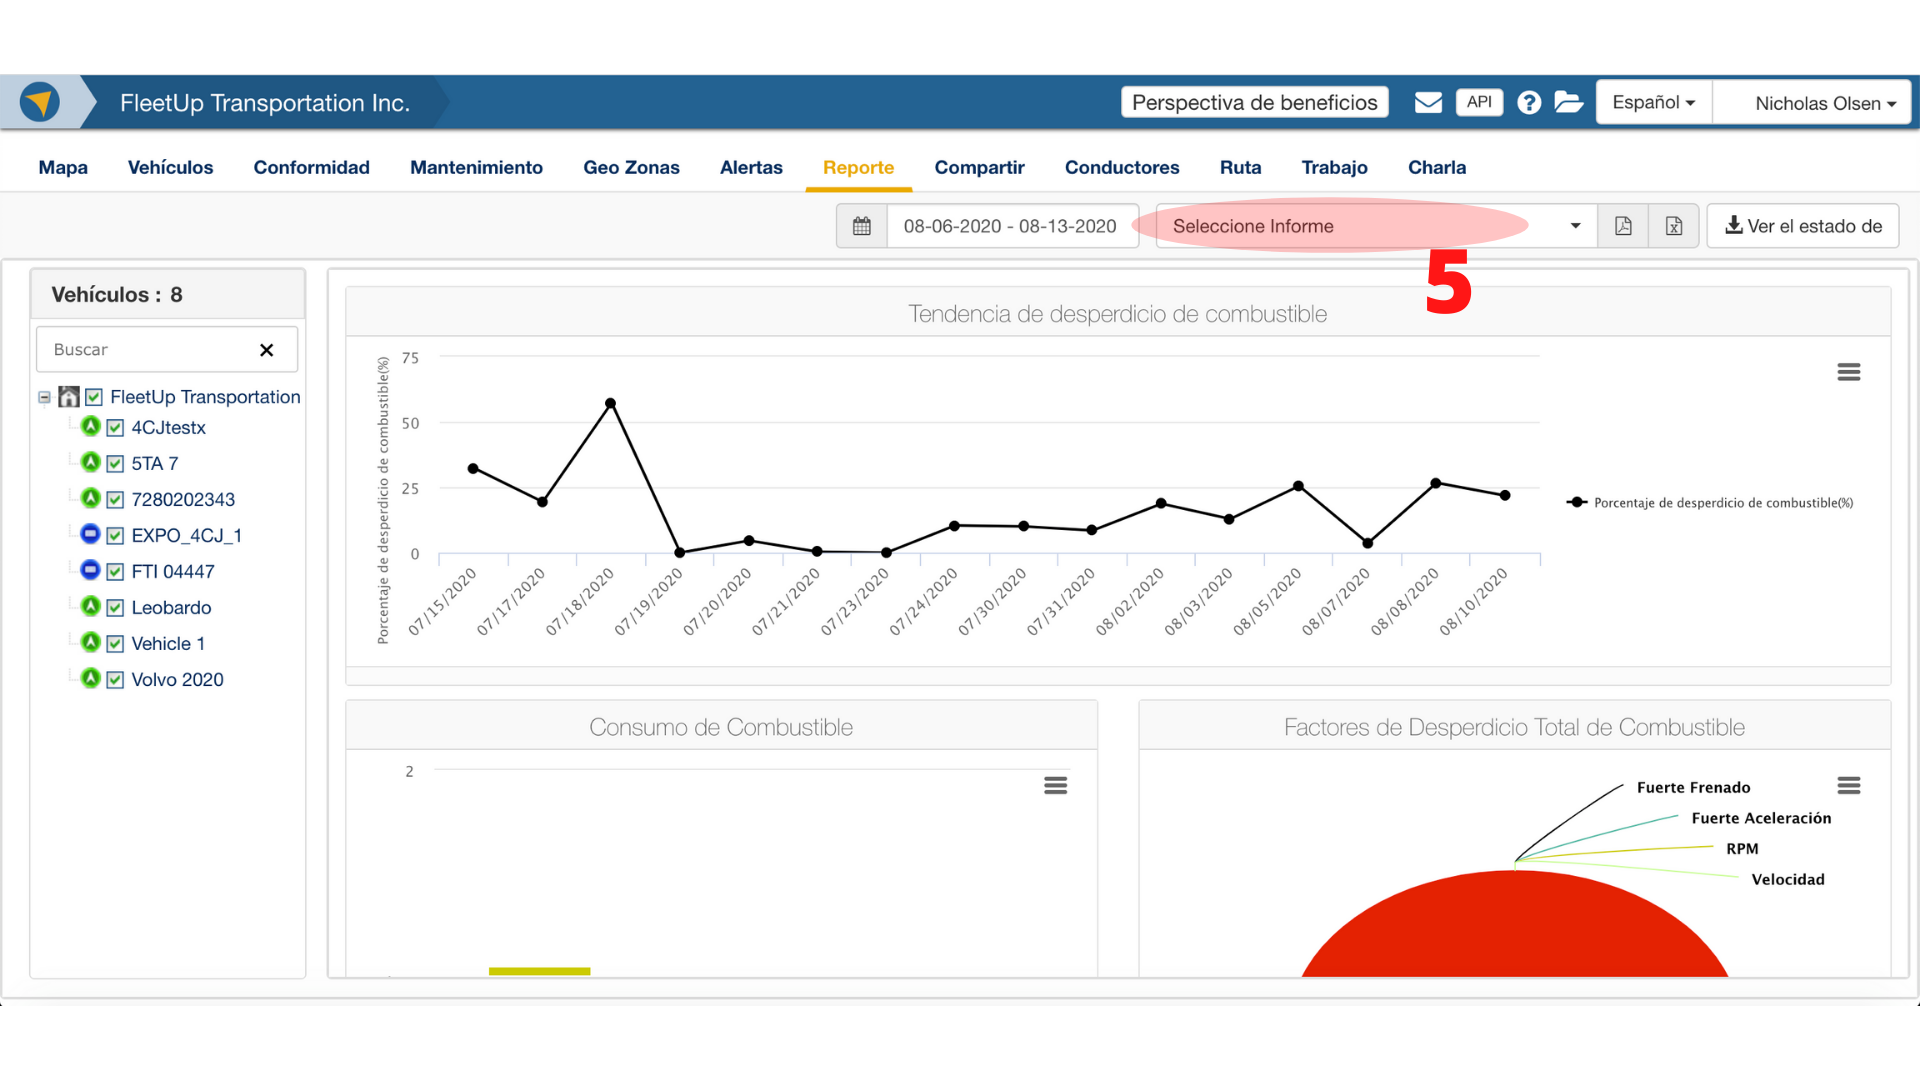Click the blue status icon for EXPO_4CJ_1
Viewport: 1920px width, 1080px height.
tap(91, 534)
